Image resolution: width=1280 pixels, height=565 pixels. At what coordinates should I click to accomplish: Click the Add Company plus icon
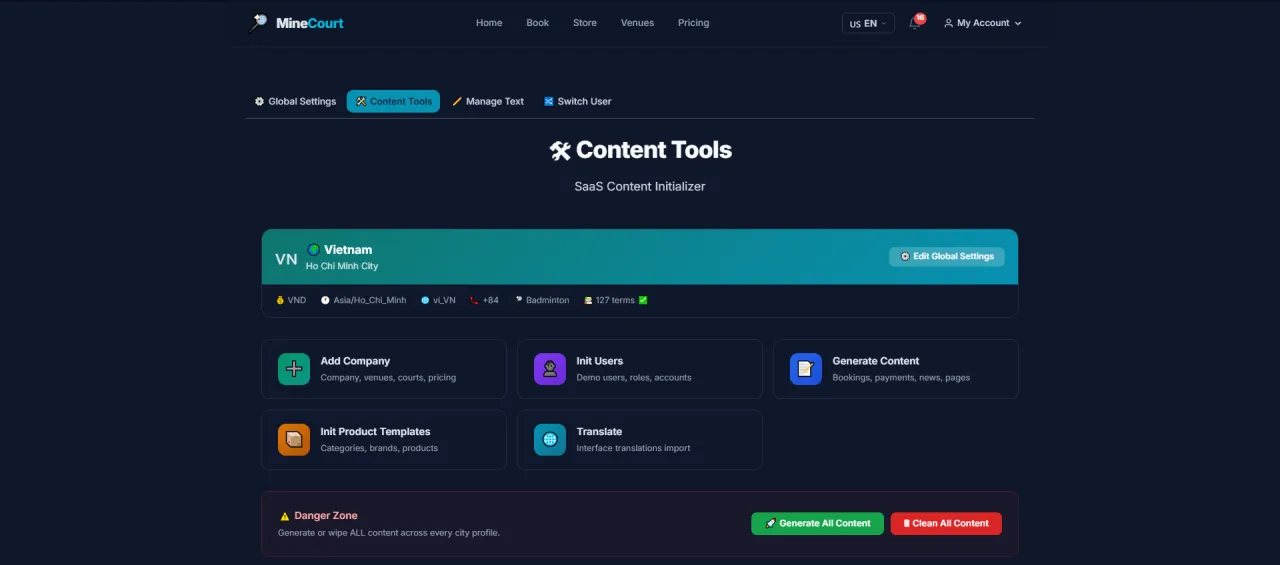(x=294, y=369)
